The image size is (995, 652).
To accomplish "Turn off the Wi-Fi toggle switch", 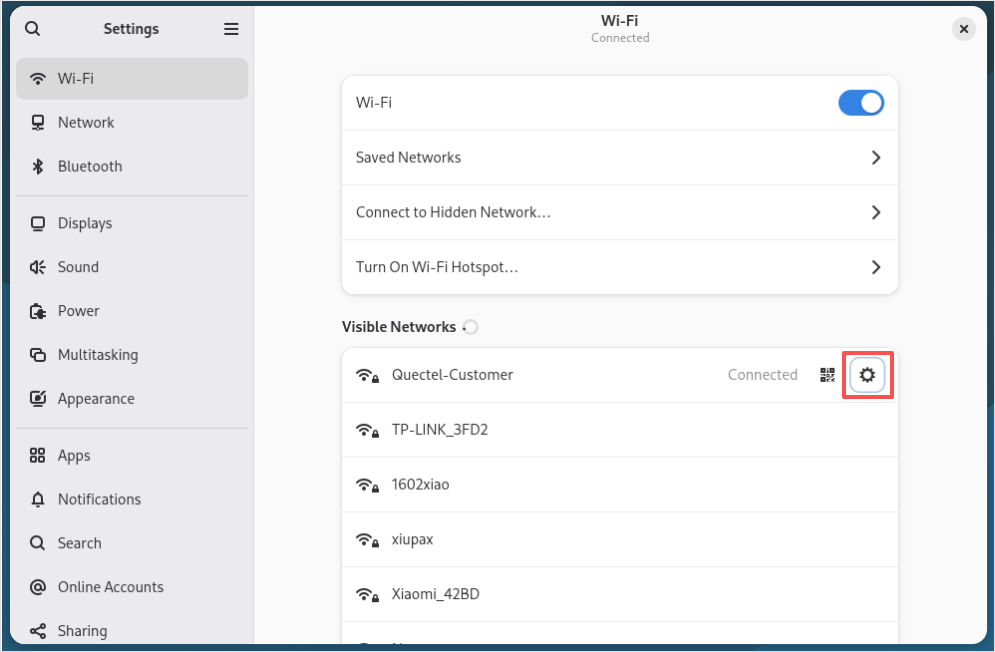I will [x=861, y=103].
